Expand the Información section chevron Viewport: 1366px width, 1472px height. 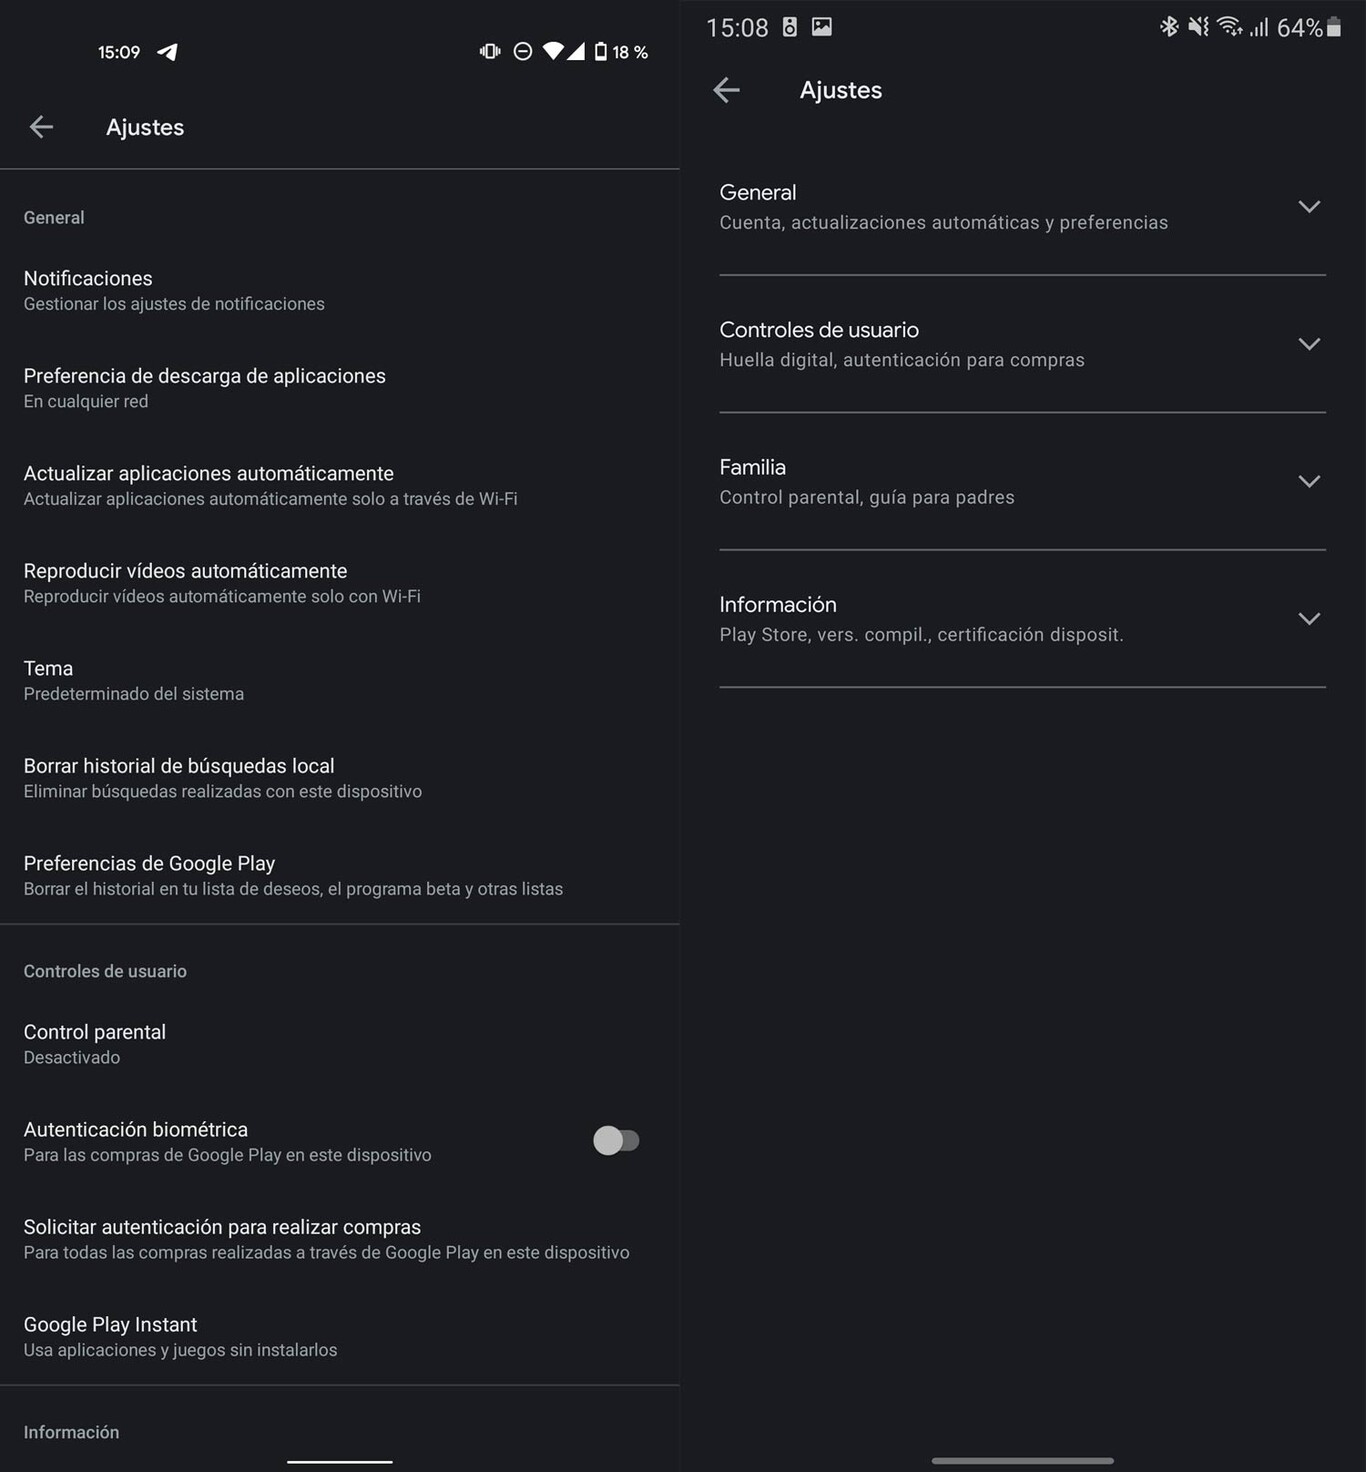(x=1309, y=618)
